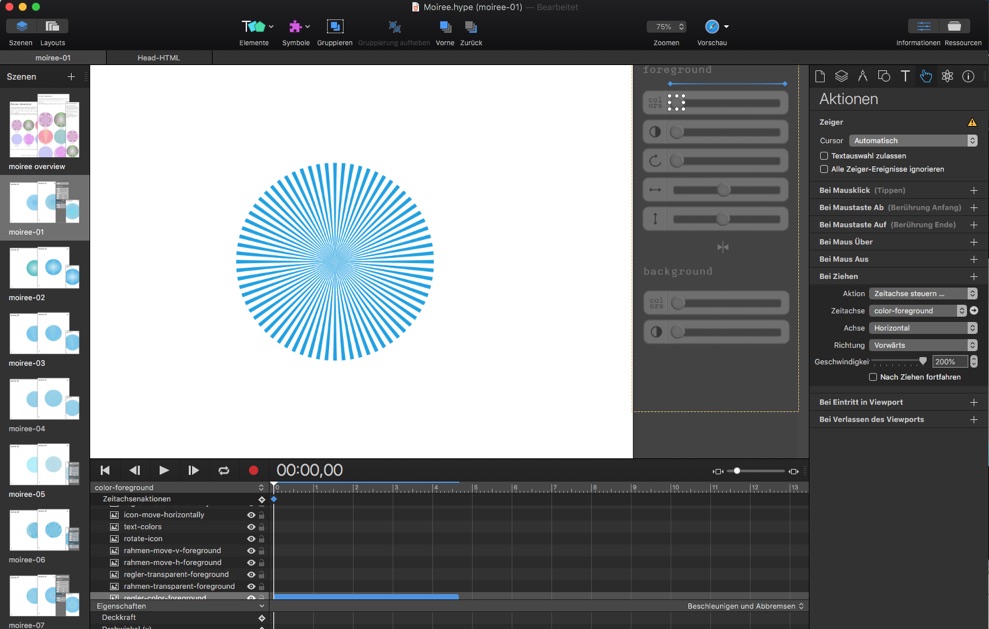Hide the text-colors layer with eye icon
This screenshot has width=989, height=629.
click(251, 527)
